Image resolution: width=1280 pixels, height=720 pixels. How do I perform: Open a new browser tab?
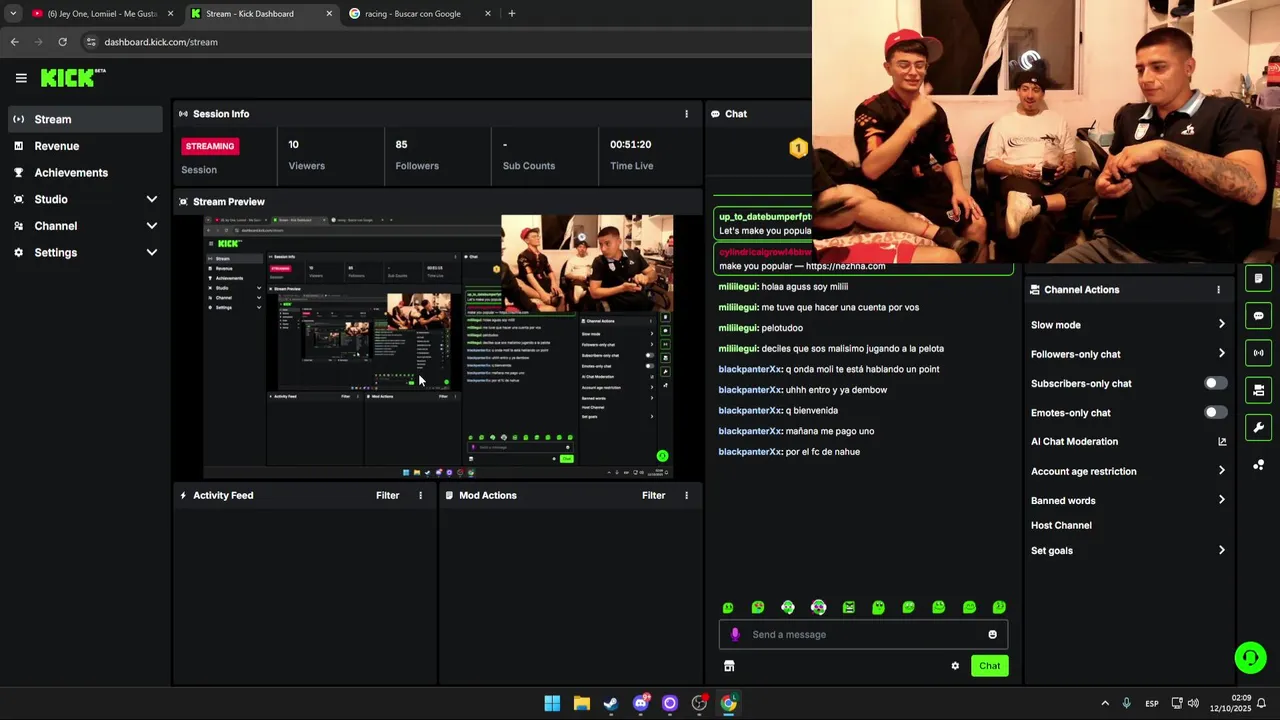(512, 14)
